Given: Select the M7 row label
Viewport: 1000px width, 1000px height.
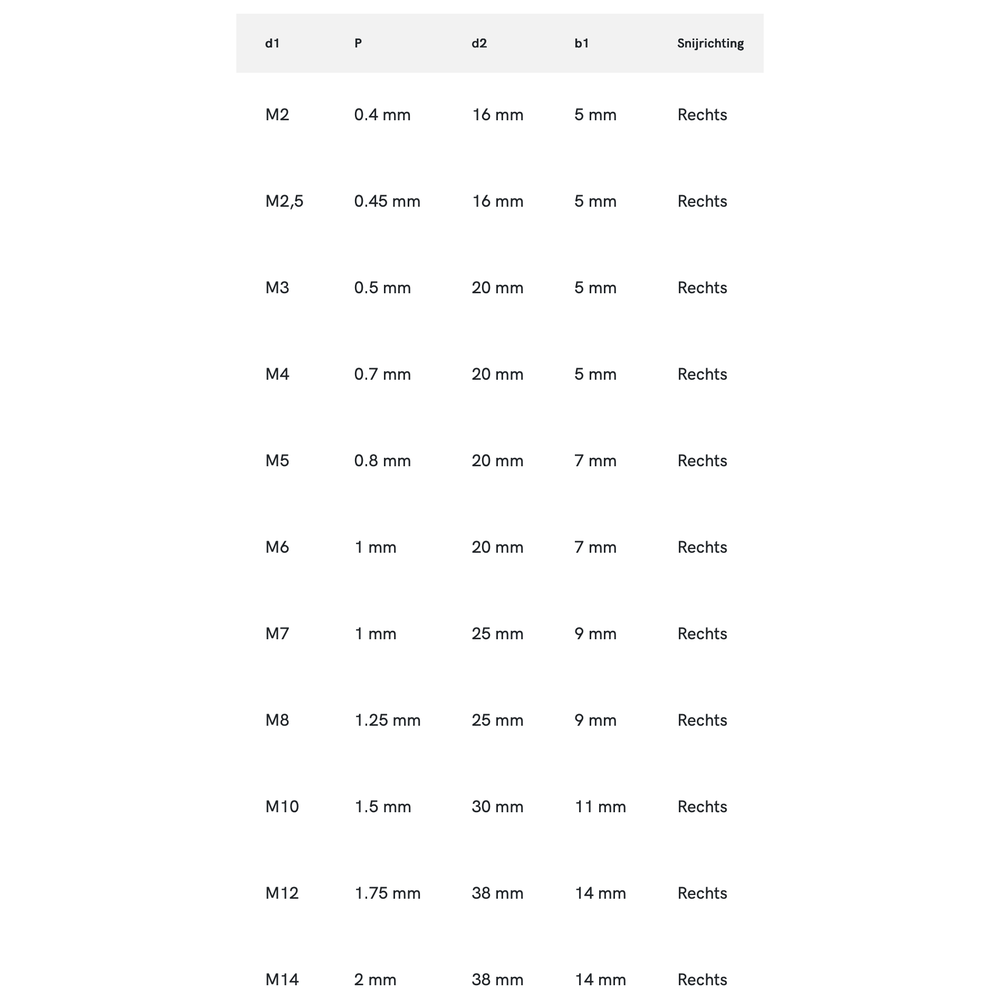Looking at the screenshot, I should [x=277, y=634].
